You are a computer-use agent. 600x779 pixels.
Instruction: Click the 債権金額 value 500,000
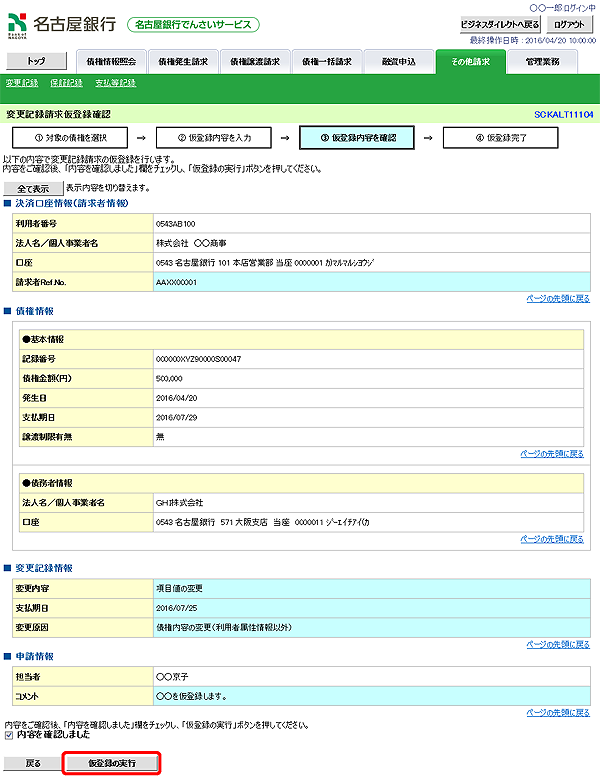(169, 379)
